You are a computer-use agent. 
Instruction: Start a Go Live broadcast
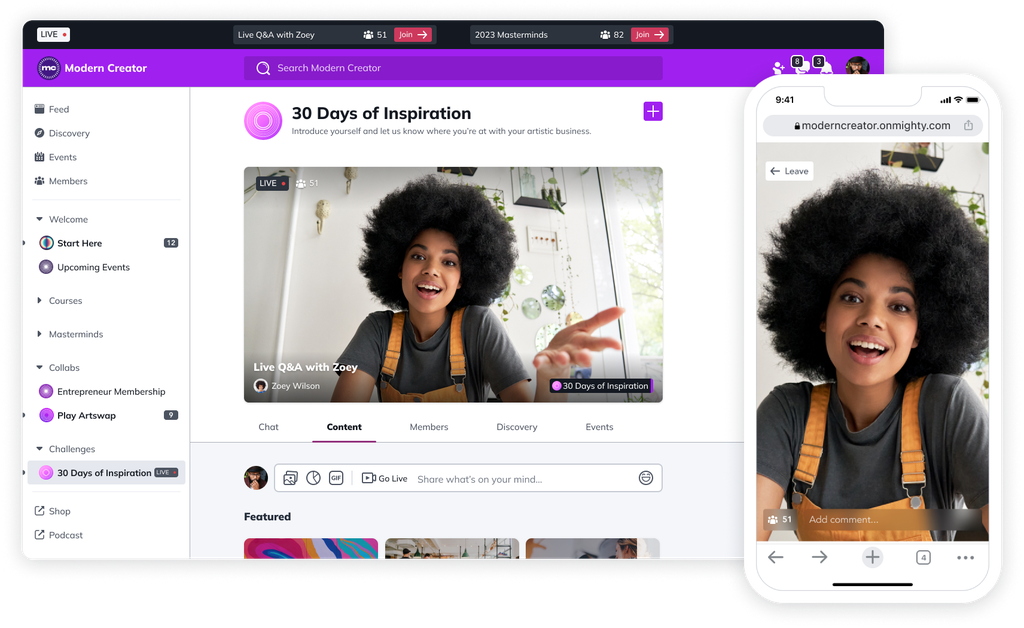[384, 478]
